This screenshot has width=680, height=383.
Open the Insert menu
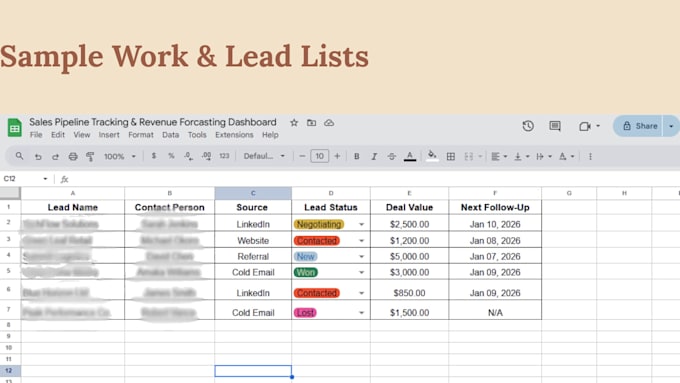tap(109, 135)
